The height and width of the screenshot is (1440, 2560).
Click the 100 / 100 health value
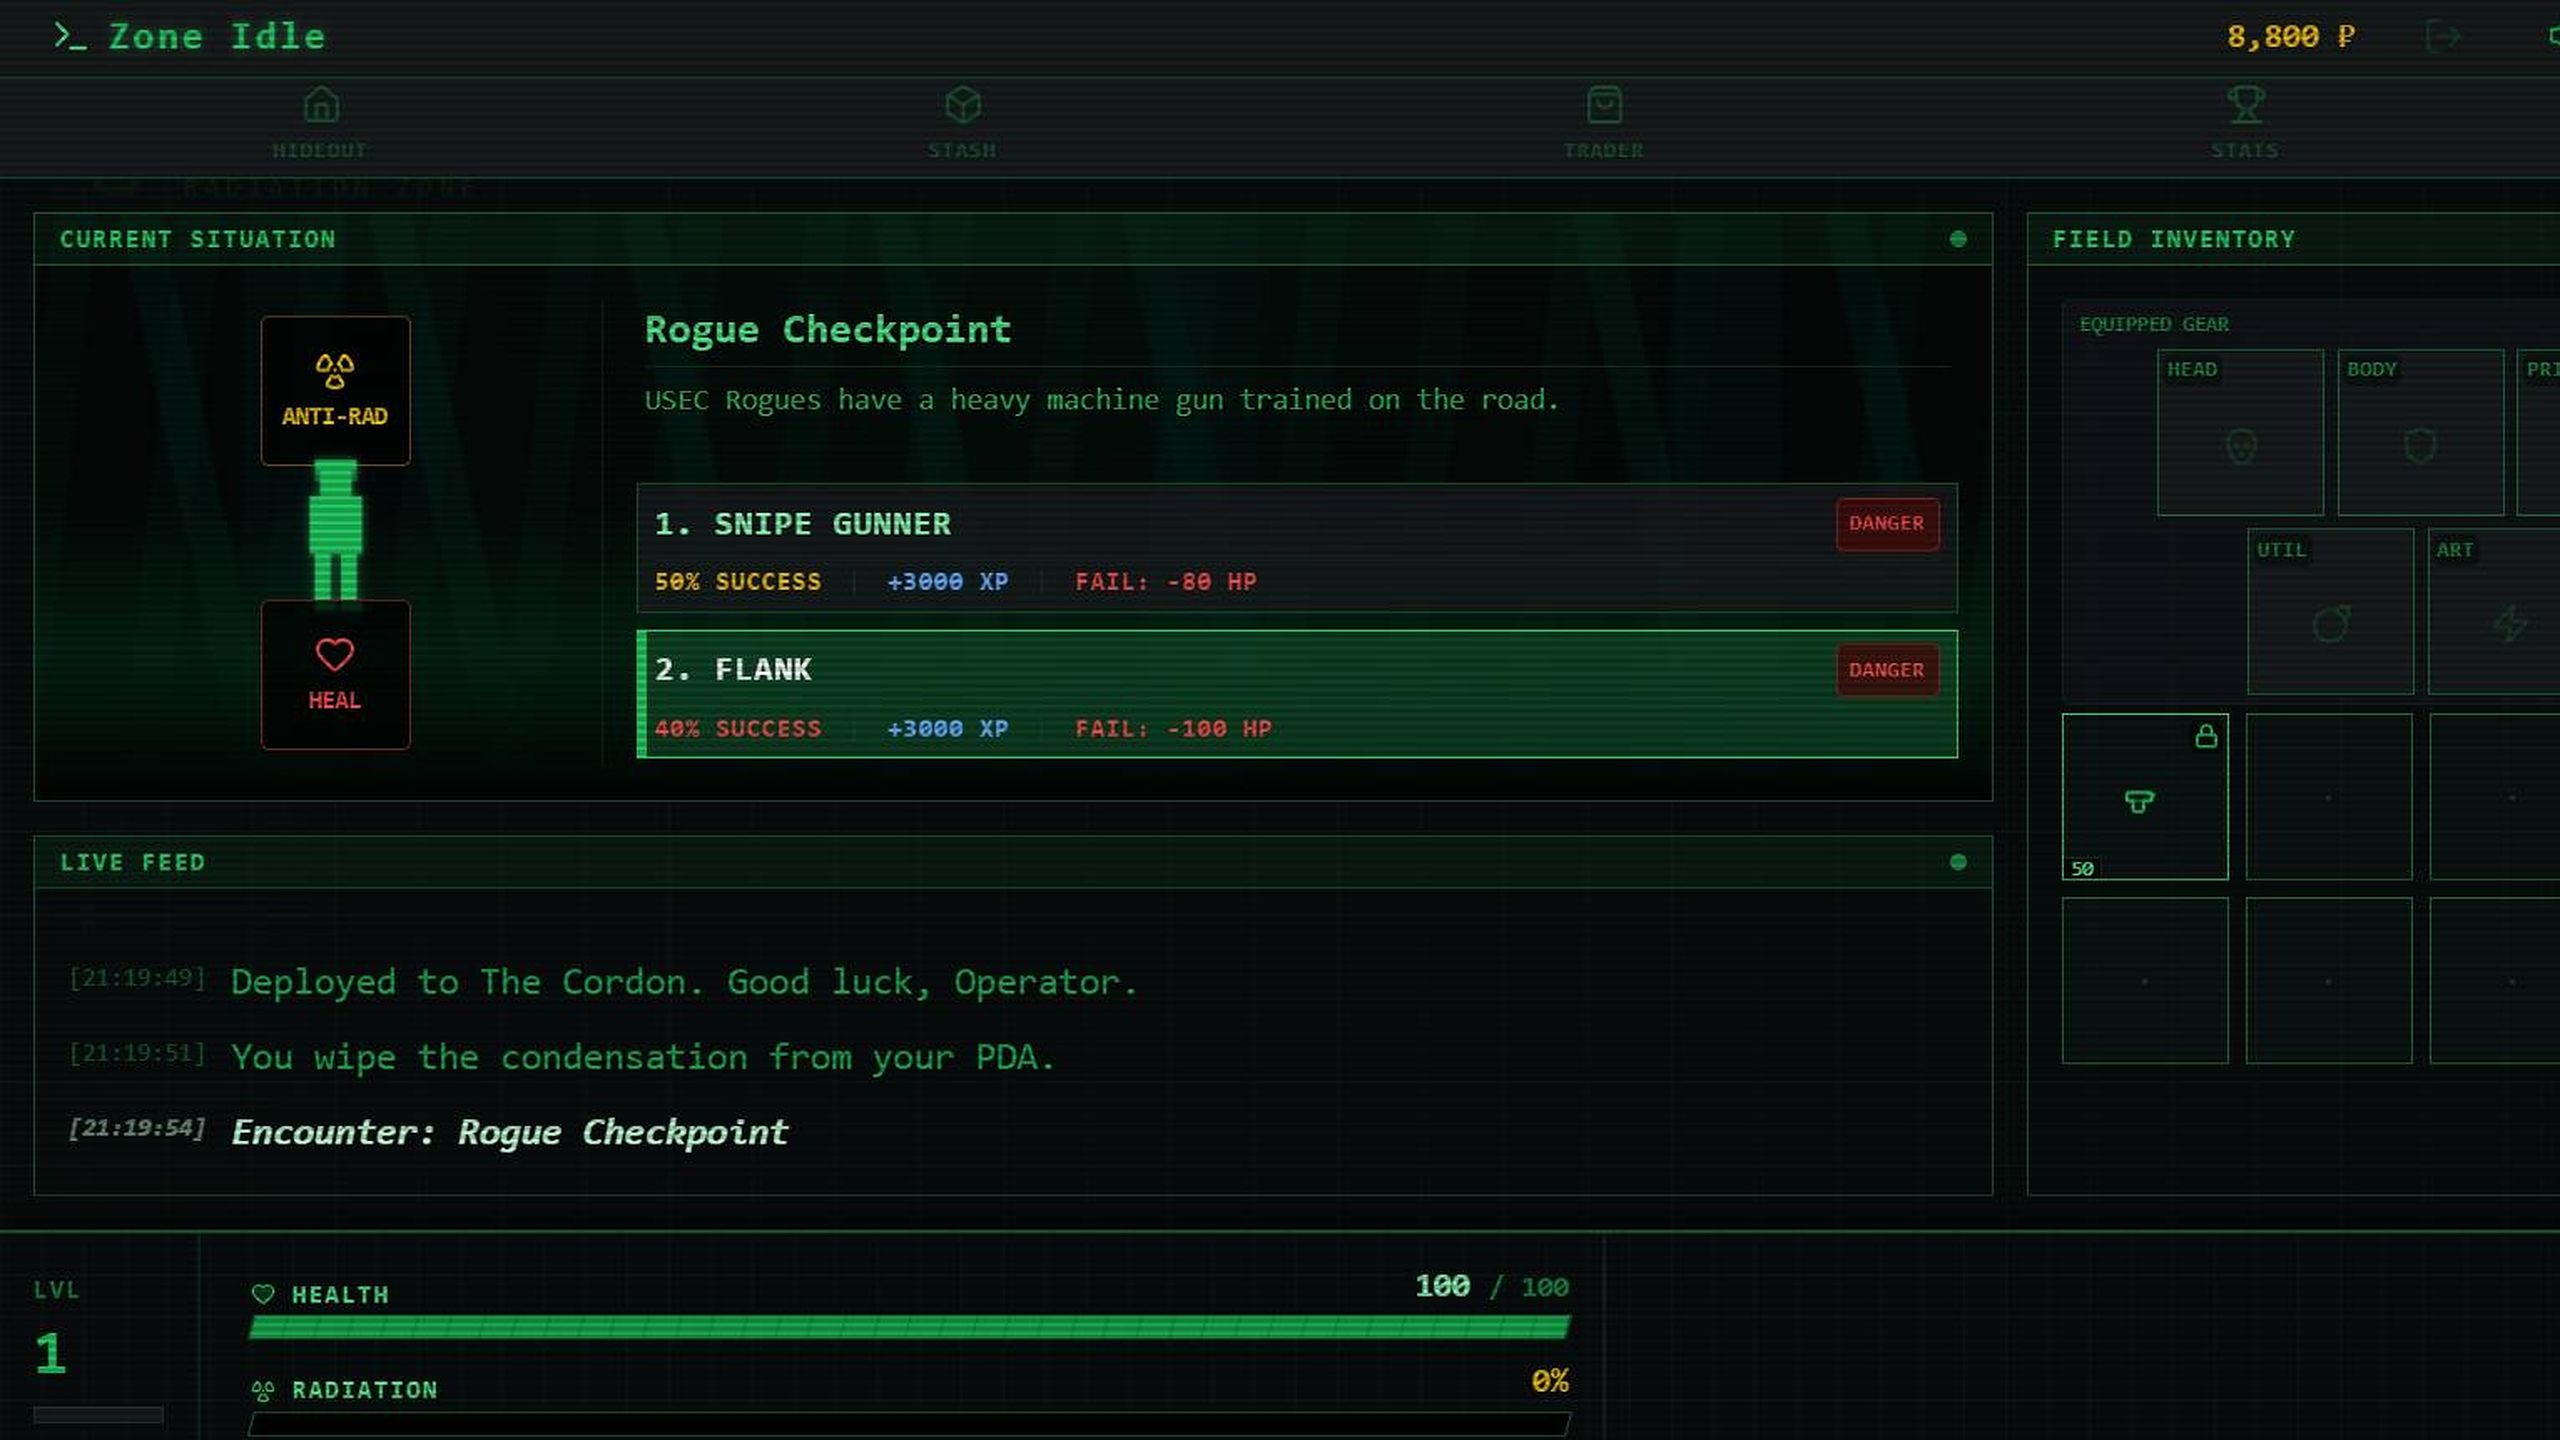tap(1492, 1286)
